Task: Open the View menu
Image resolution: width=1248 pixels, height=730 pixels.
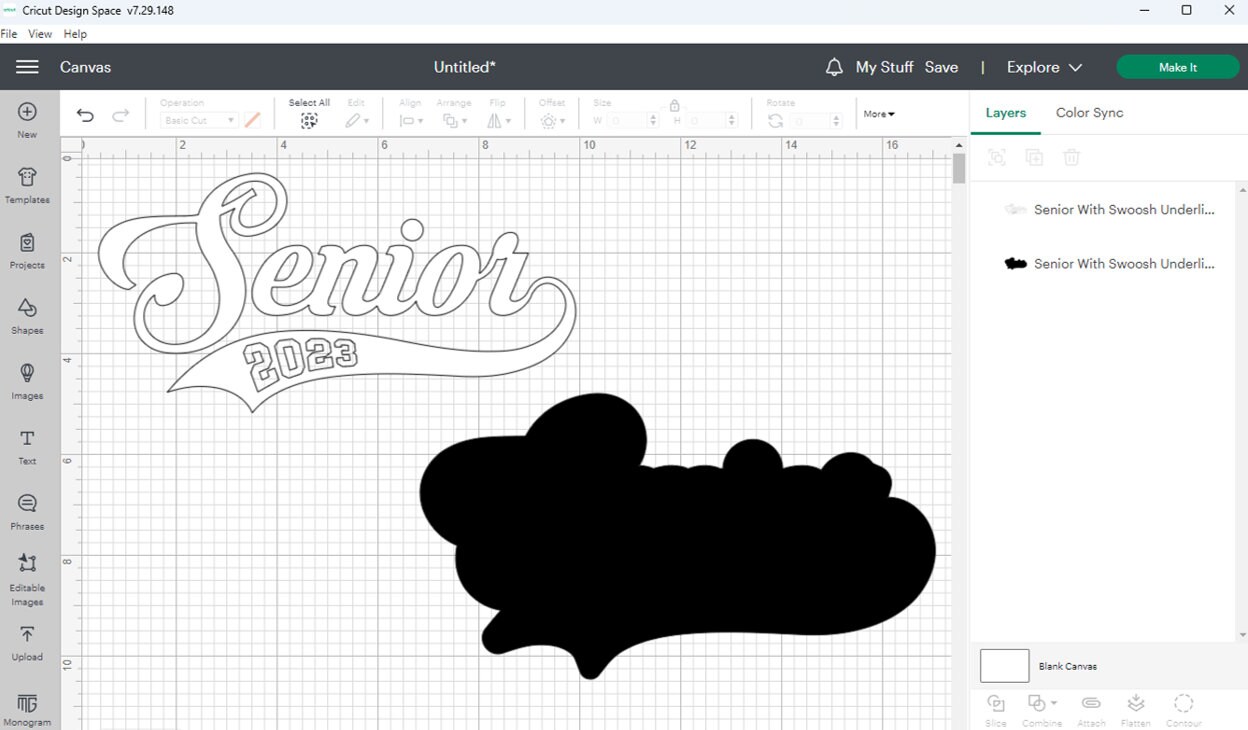Action: [39, 33]
